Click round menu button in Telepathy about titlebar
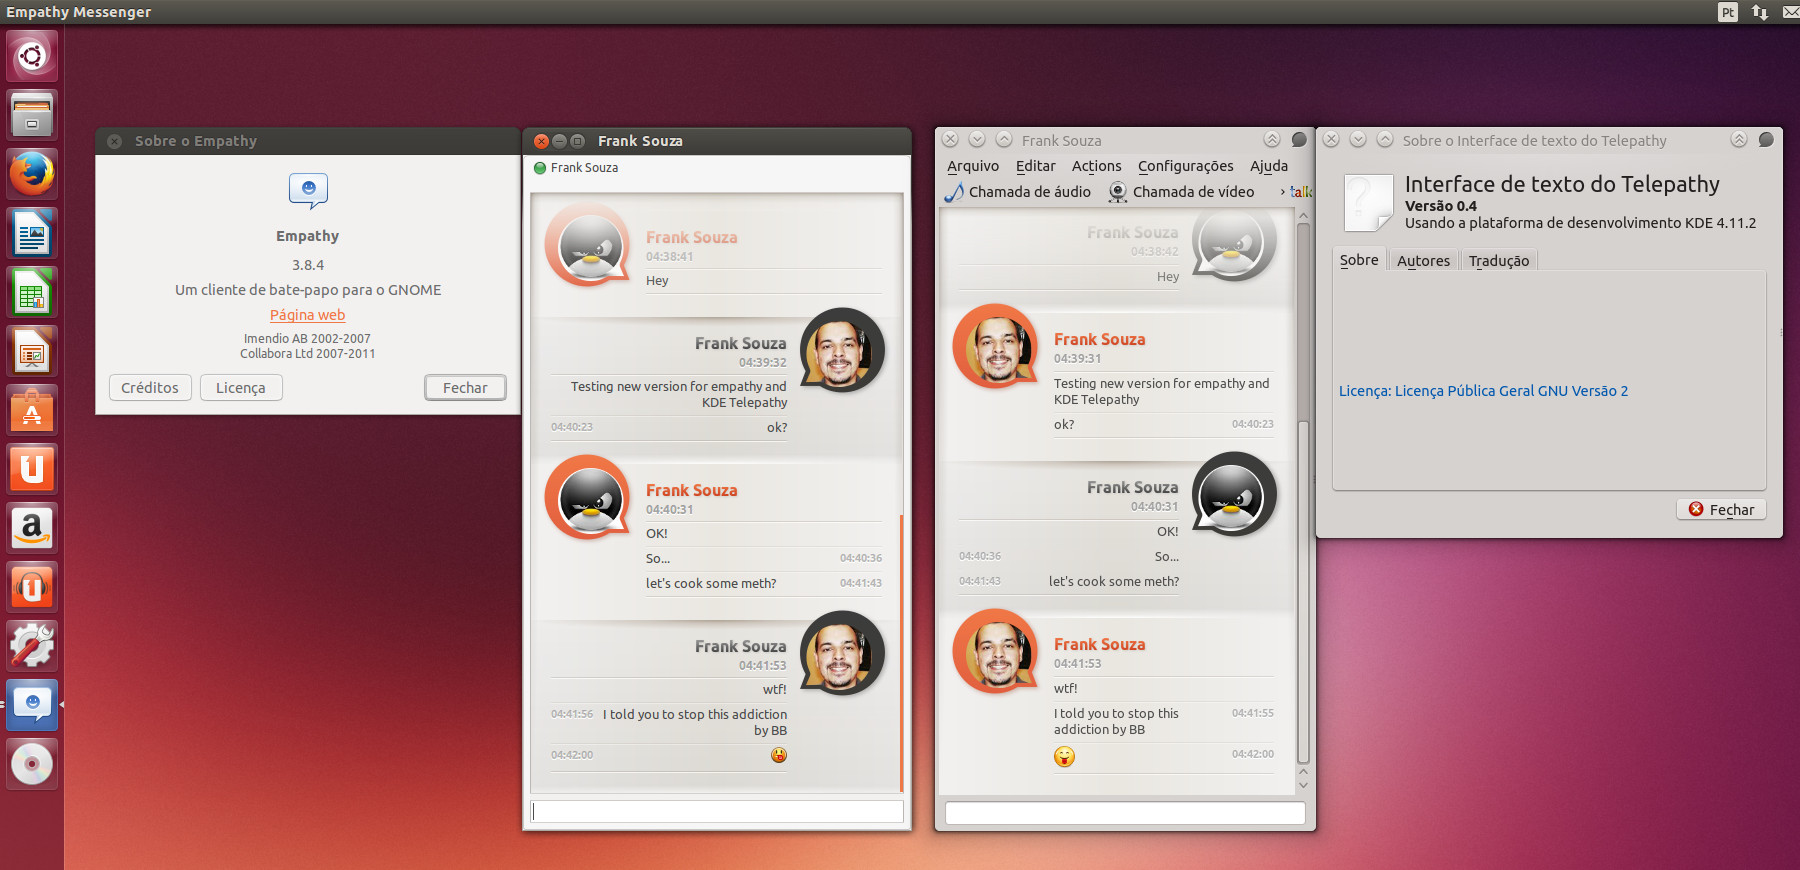Screen dimensions: 1800x870 coord(1766,140)
